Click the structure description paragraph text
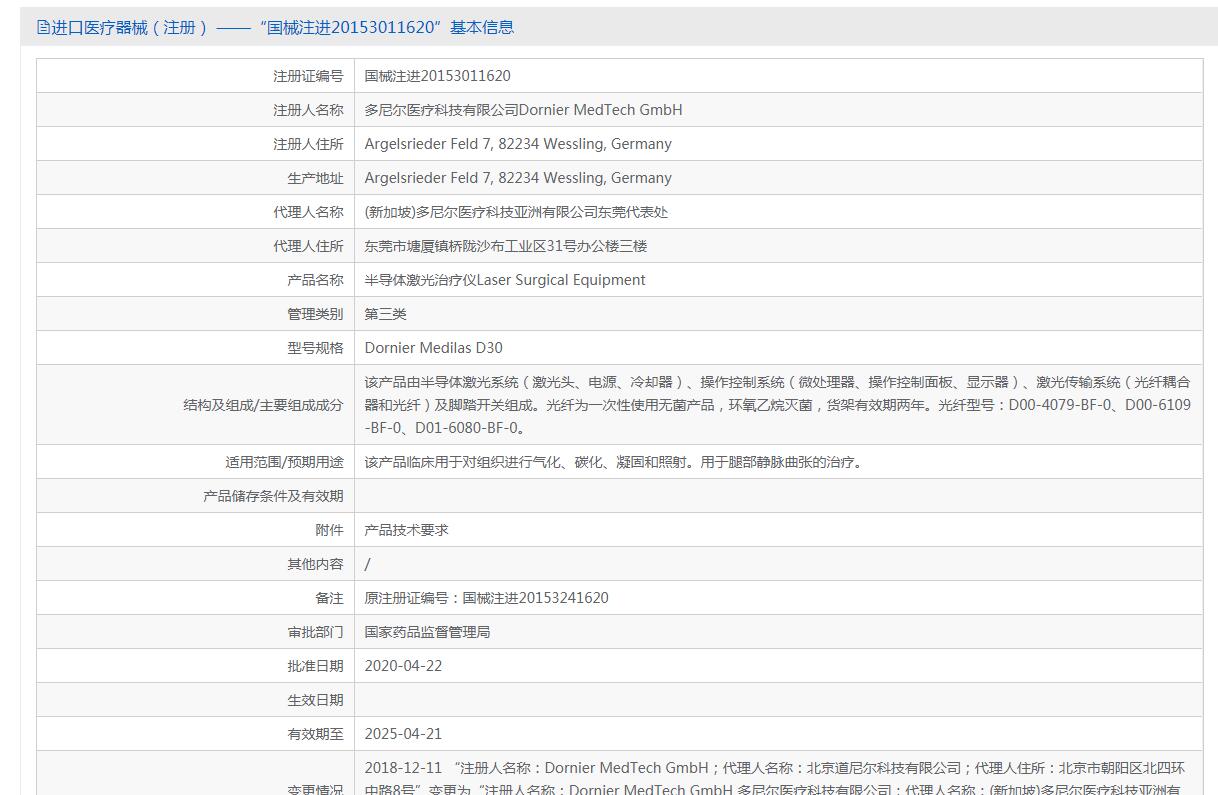Image resolution: width=1218 pixels, height=795 pixels. click(x=778, y=405)
